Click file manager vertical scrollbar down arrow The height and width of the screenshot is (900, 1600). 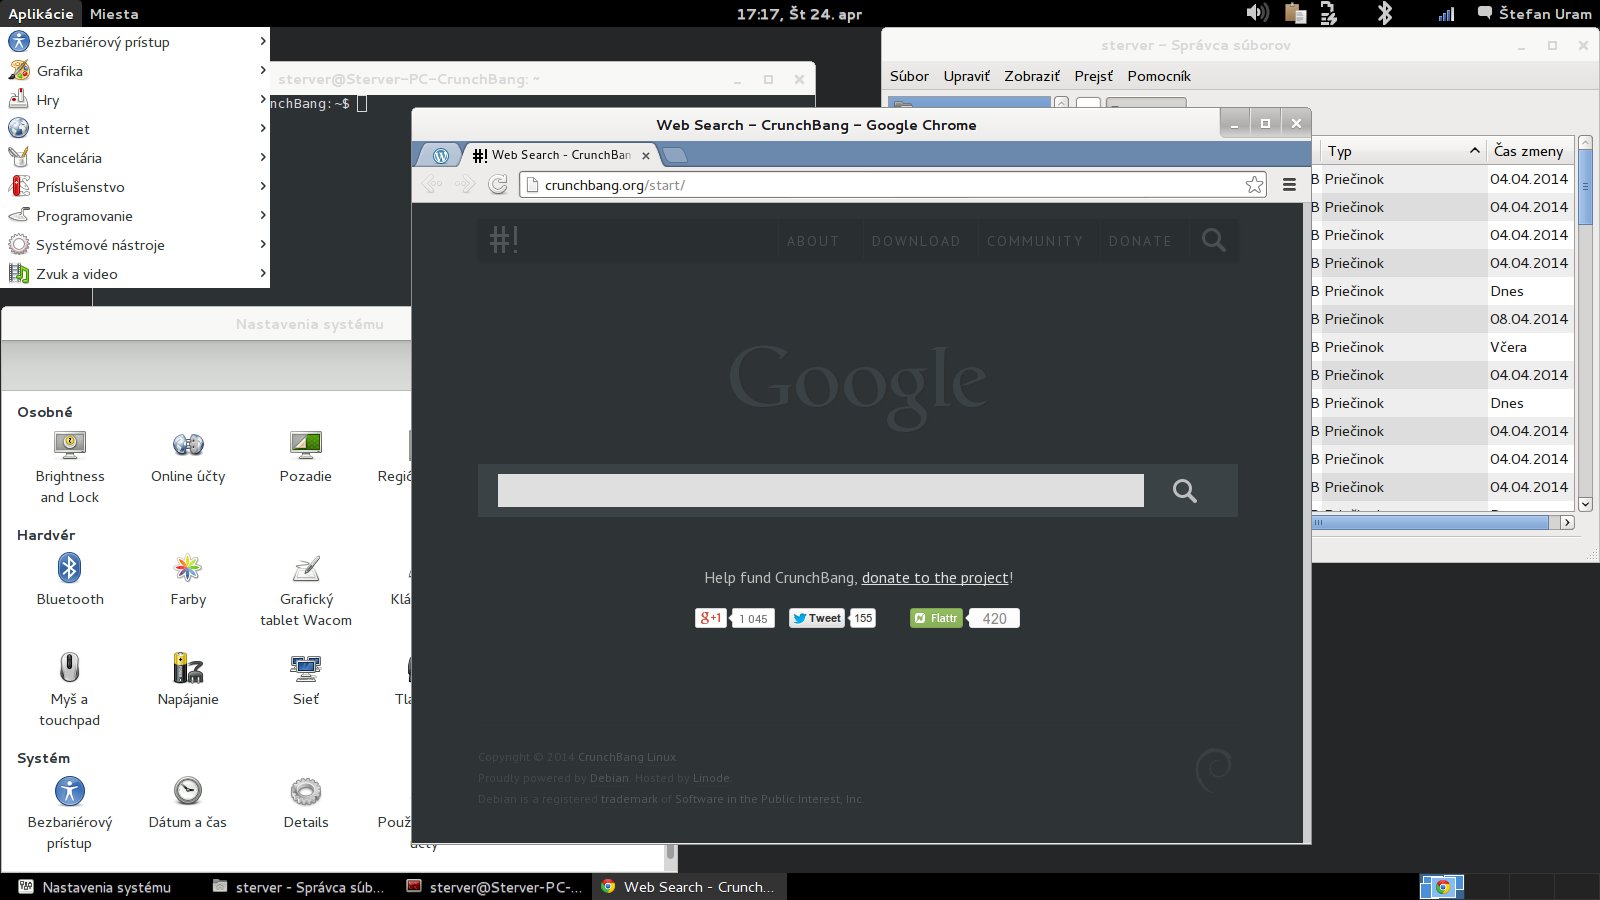pyautogui.click(x=1585, y=504)
